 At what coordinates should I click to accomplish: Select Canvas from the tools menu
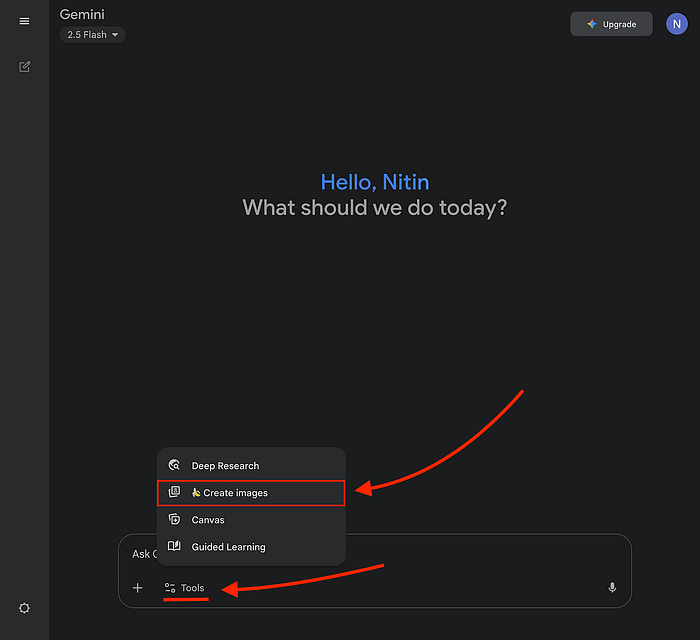[251, 520]
